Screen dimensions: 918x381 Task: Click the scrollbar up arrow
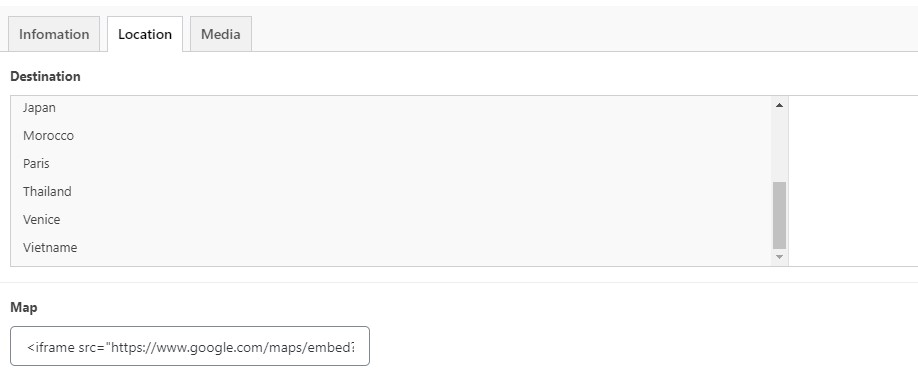coord(779,105)
